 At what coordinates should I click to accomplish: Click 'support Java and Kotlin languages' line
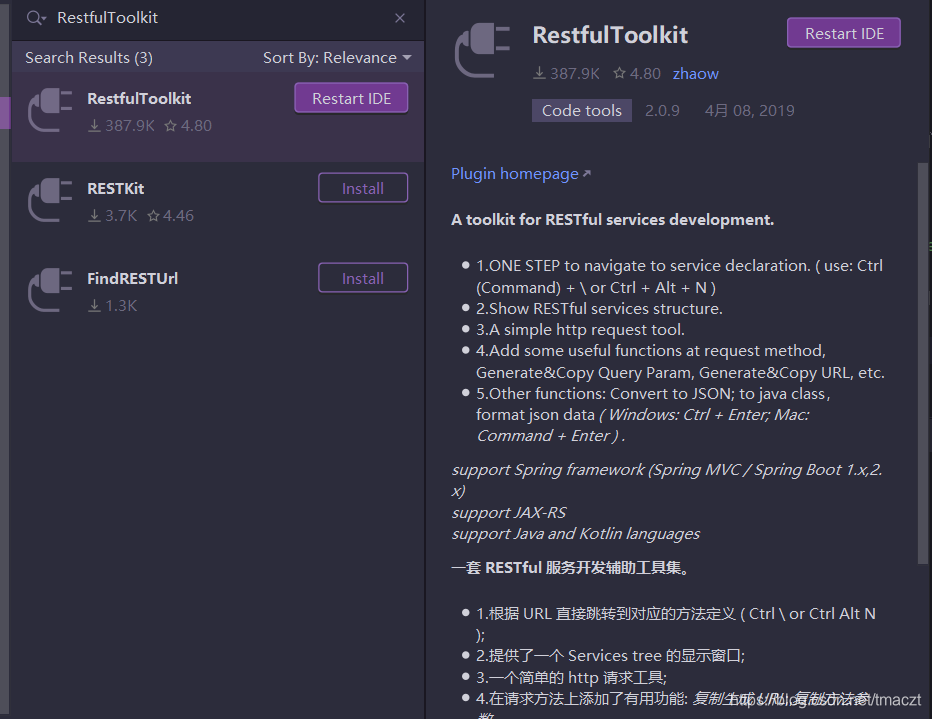(x=575, y=534)
